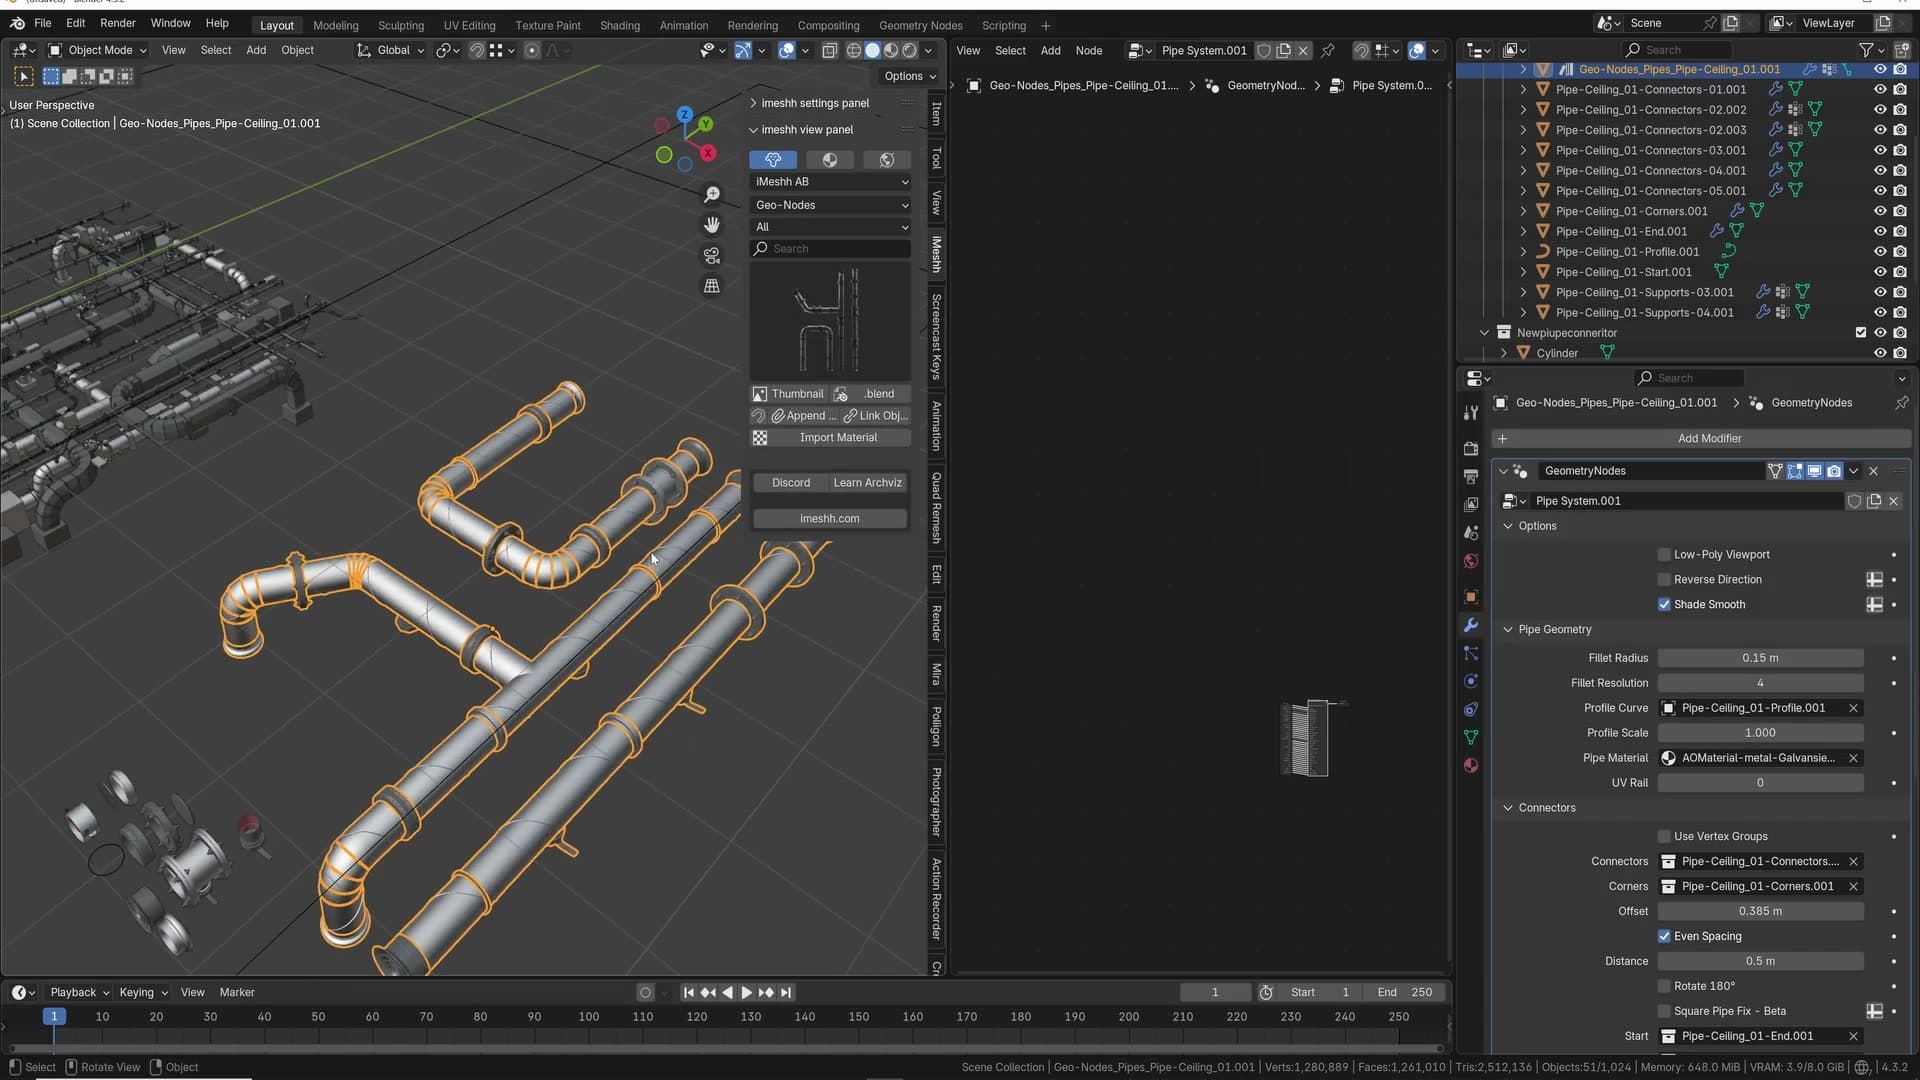Click the Append button in imeshh panel

coord(803,416)
